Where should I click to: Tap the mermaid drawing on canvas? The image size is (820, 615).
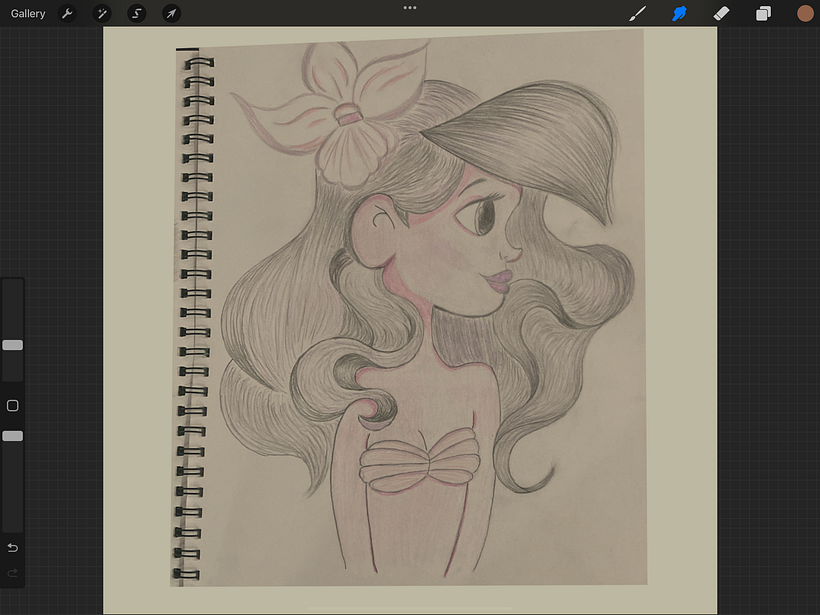pyautogui.click(x=408, y=308)
